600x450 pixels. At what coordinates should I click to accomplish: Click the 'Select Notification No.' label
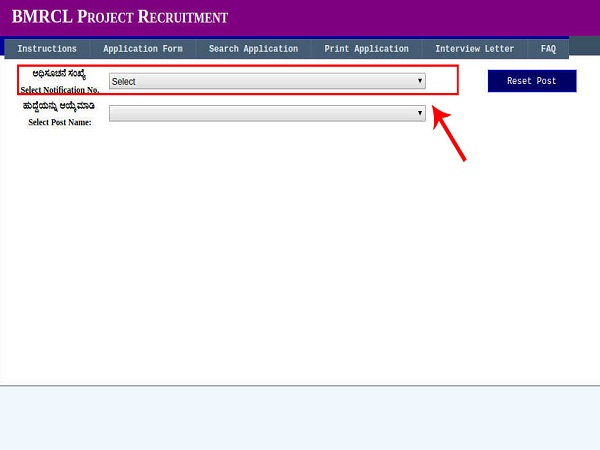60,90
